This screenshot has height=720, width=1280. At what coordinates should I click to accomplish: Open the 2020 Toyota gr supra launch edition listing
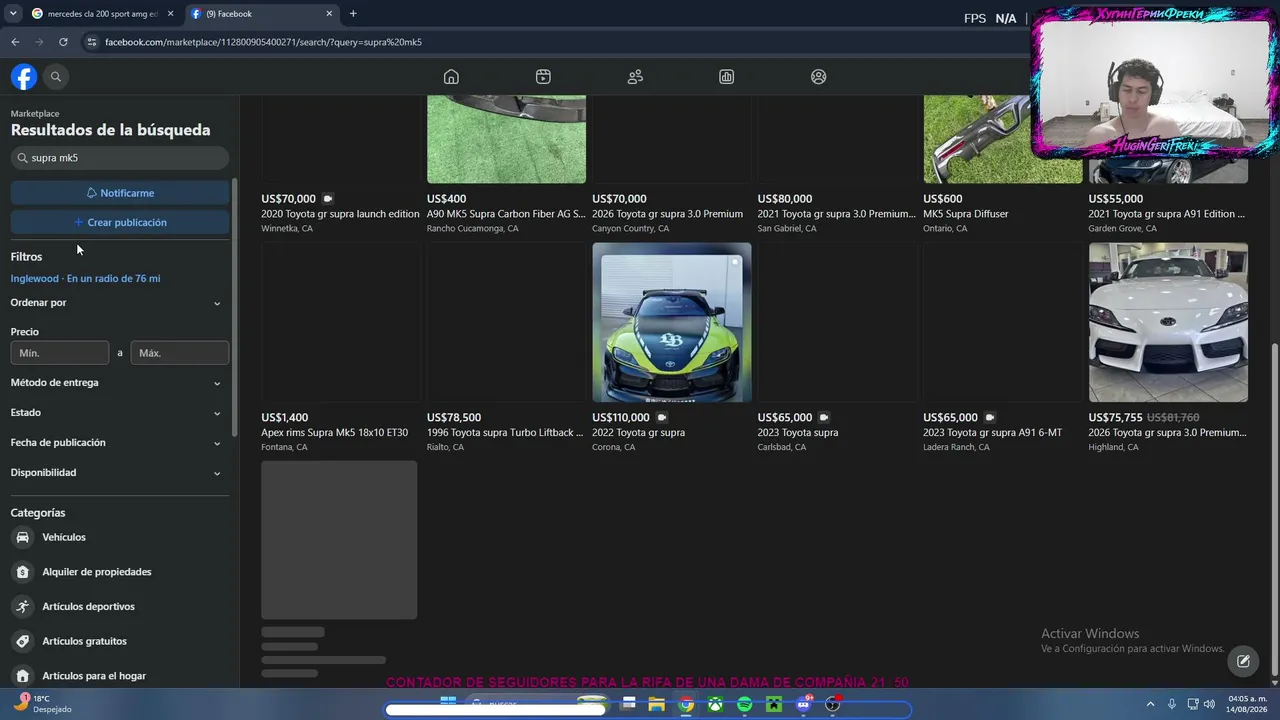click(340, 214)
